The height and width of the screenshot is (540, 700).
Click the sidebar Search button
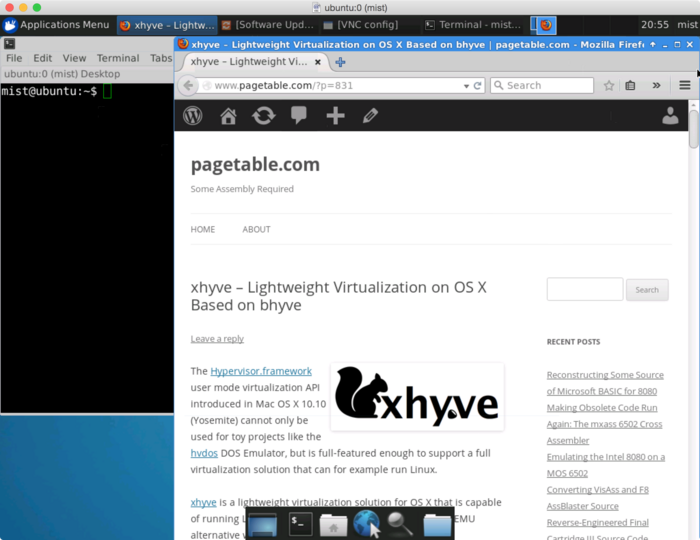647,290
